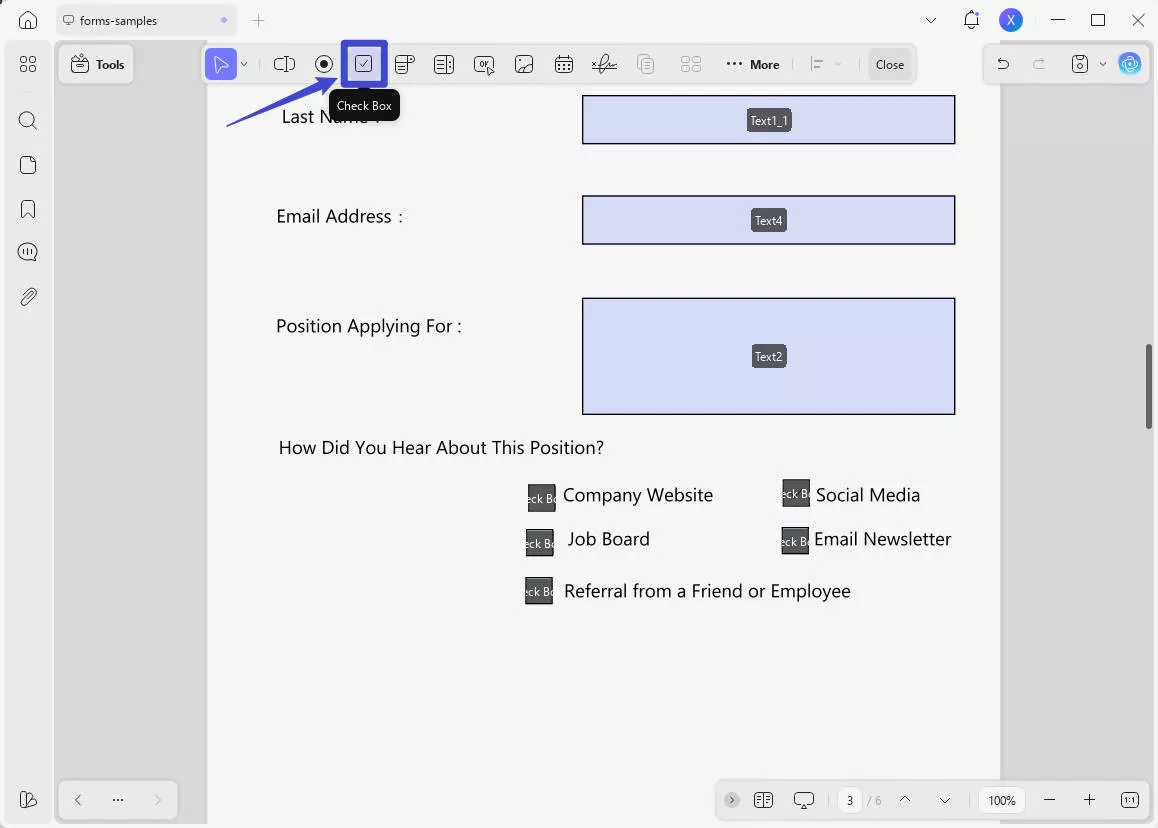Click the undo button
Screen dimensions: 1158x828
[1002, 63]
